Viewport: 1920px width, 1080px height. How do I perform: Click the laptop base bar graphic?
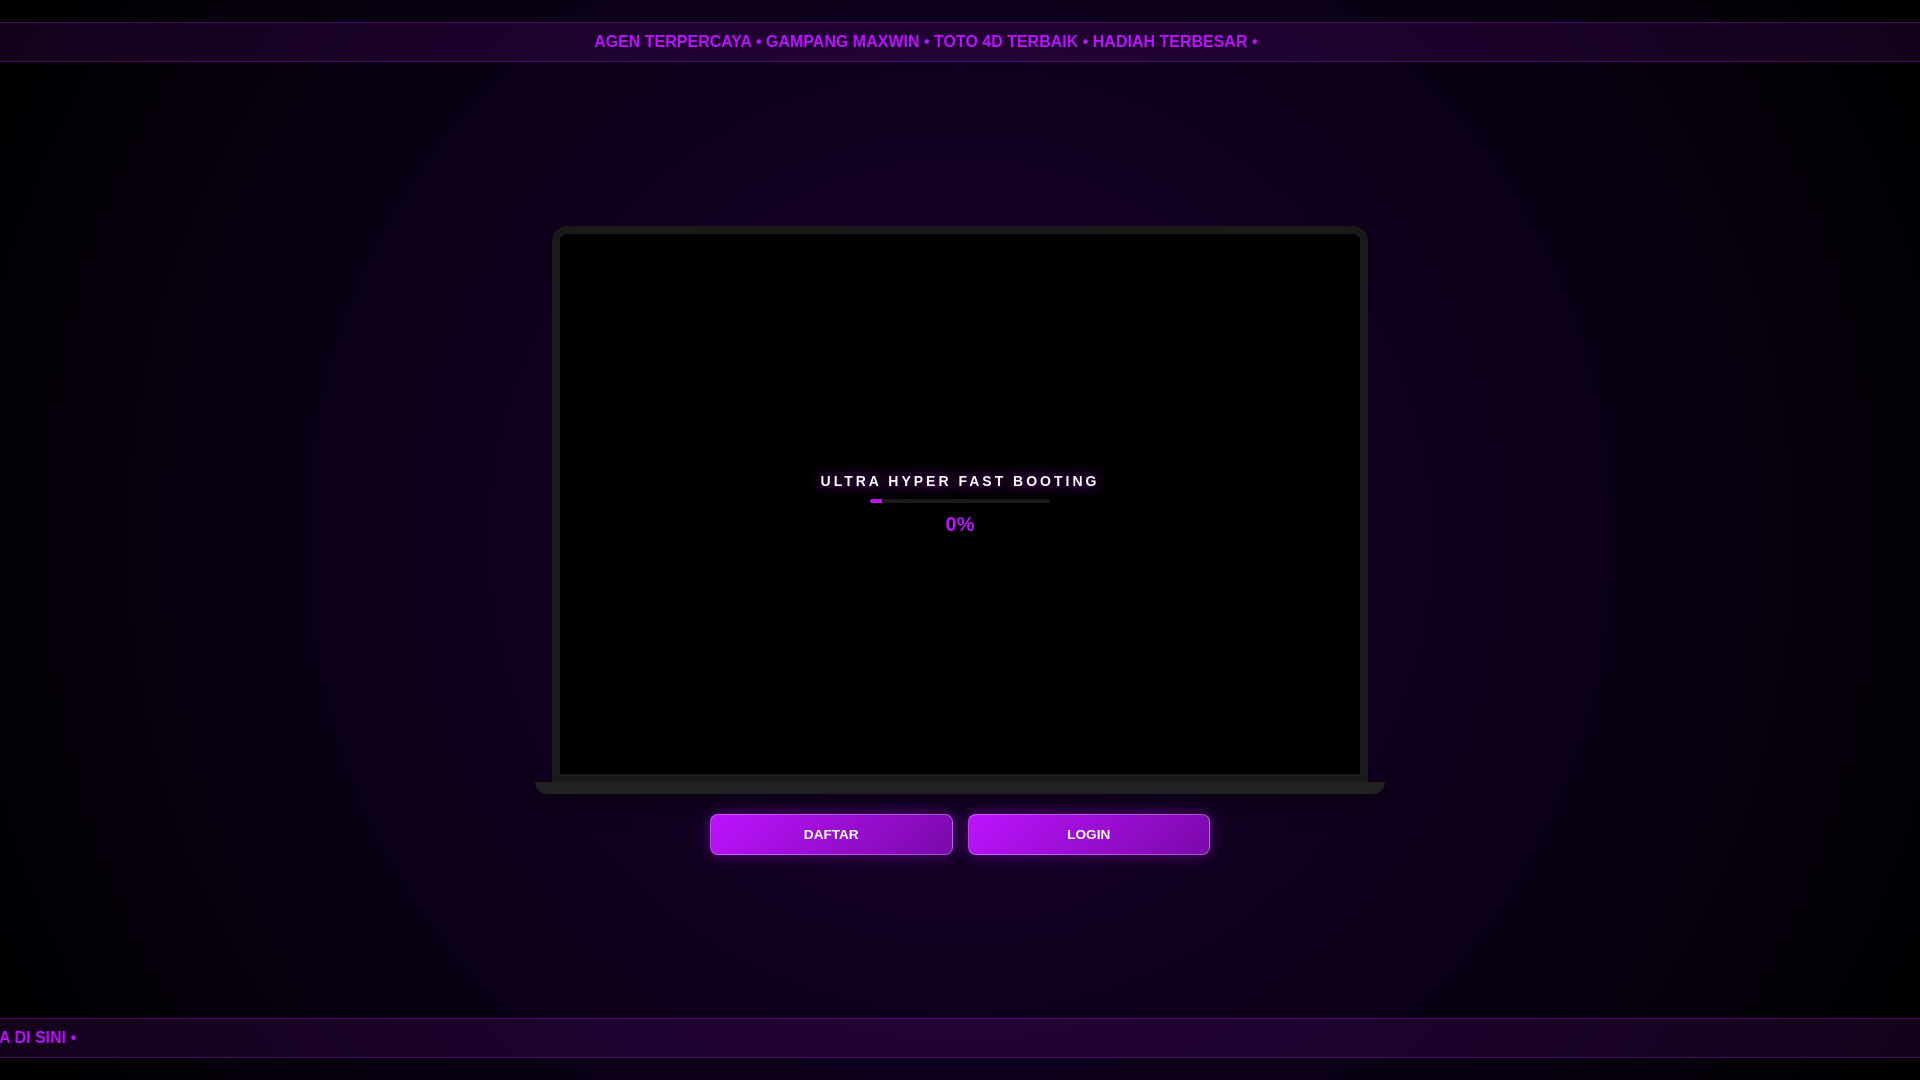click(x=960, y=788)
